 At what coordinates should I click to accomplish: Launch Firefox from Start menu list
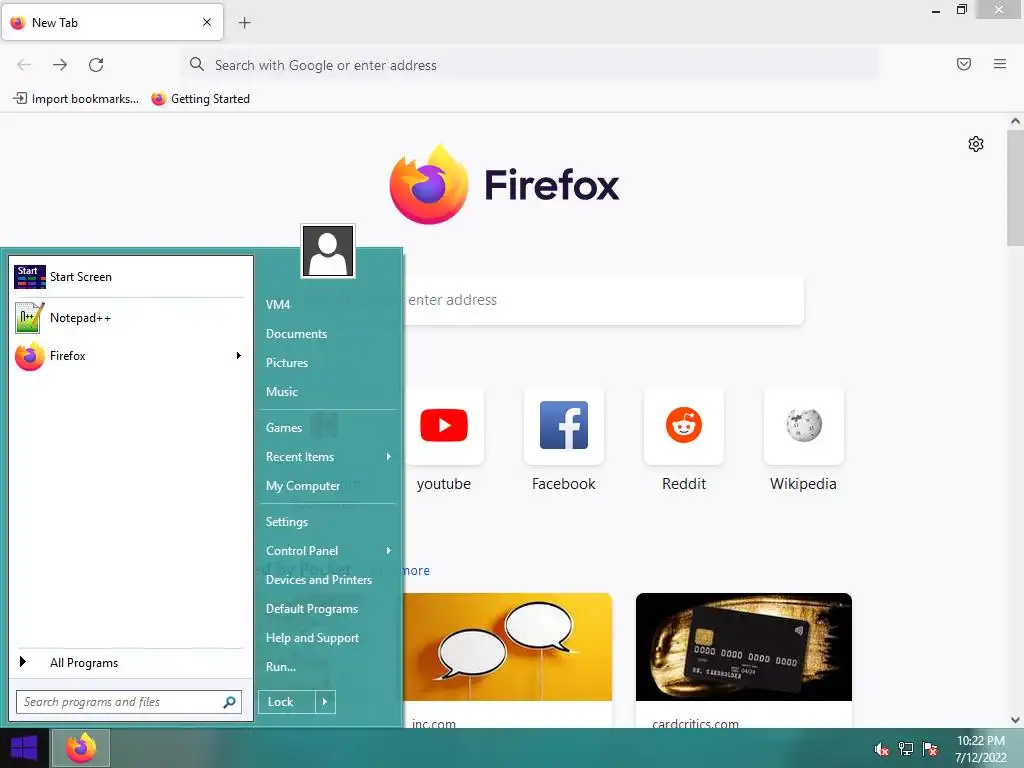point(123,356)
